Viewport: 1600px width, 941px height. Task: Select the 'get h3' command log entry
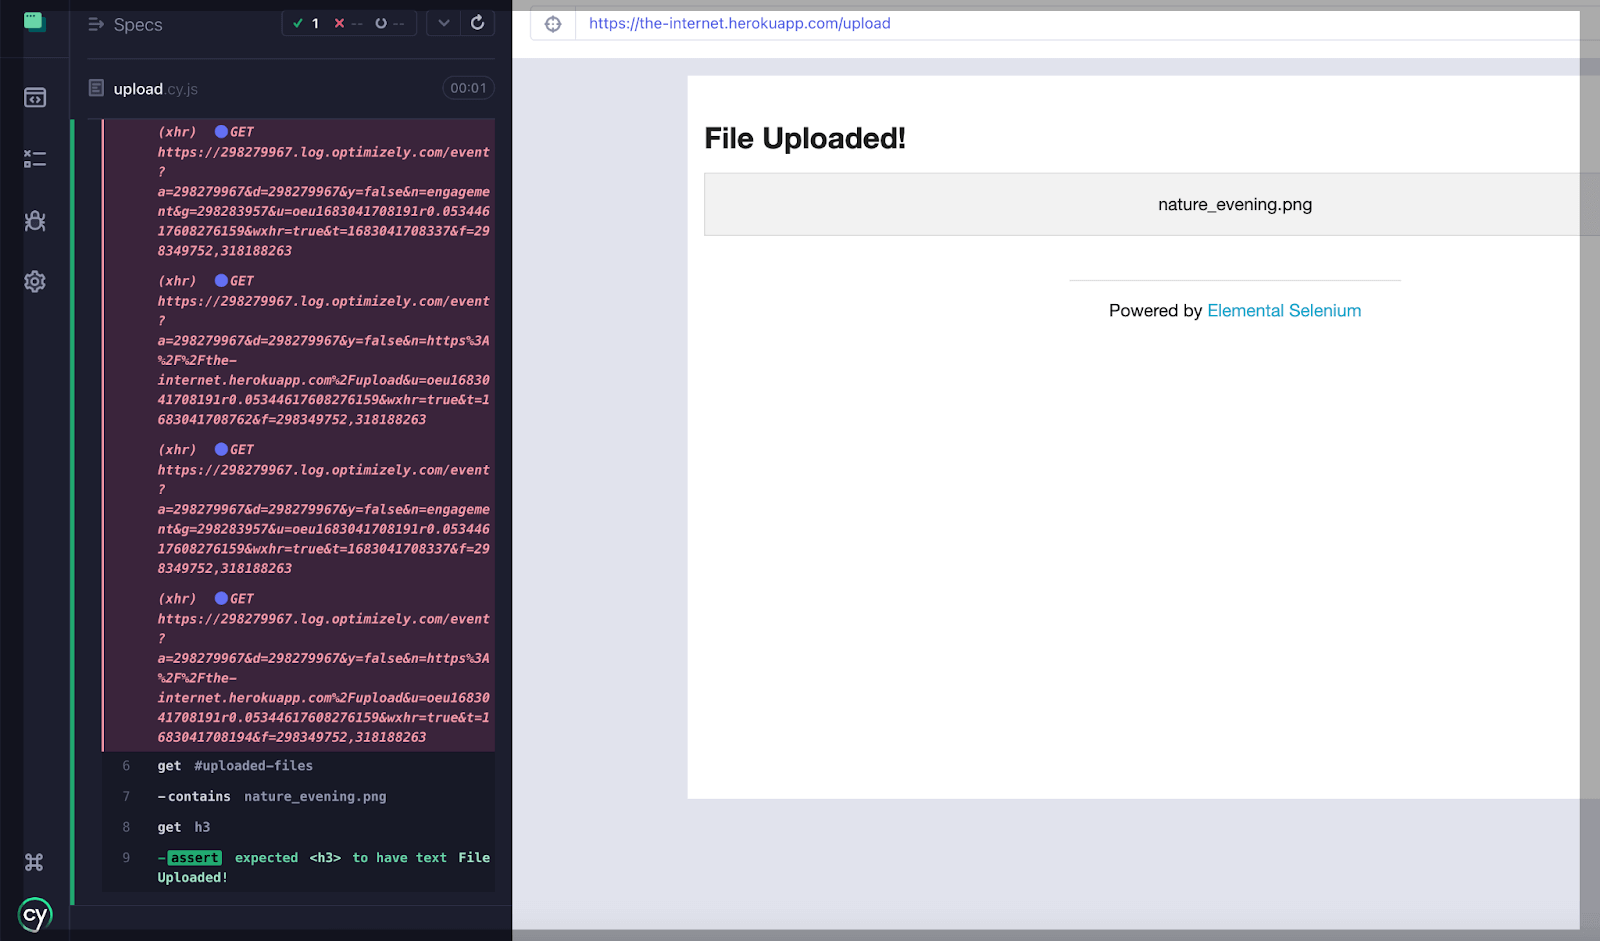pos(184,827)
